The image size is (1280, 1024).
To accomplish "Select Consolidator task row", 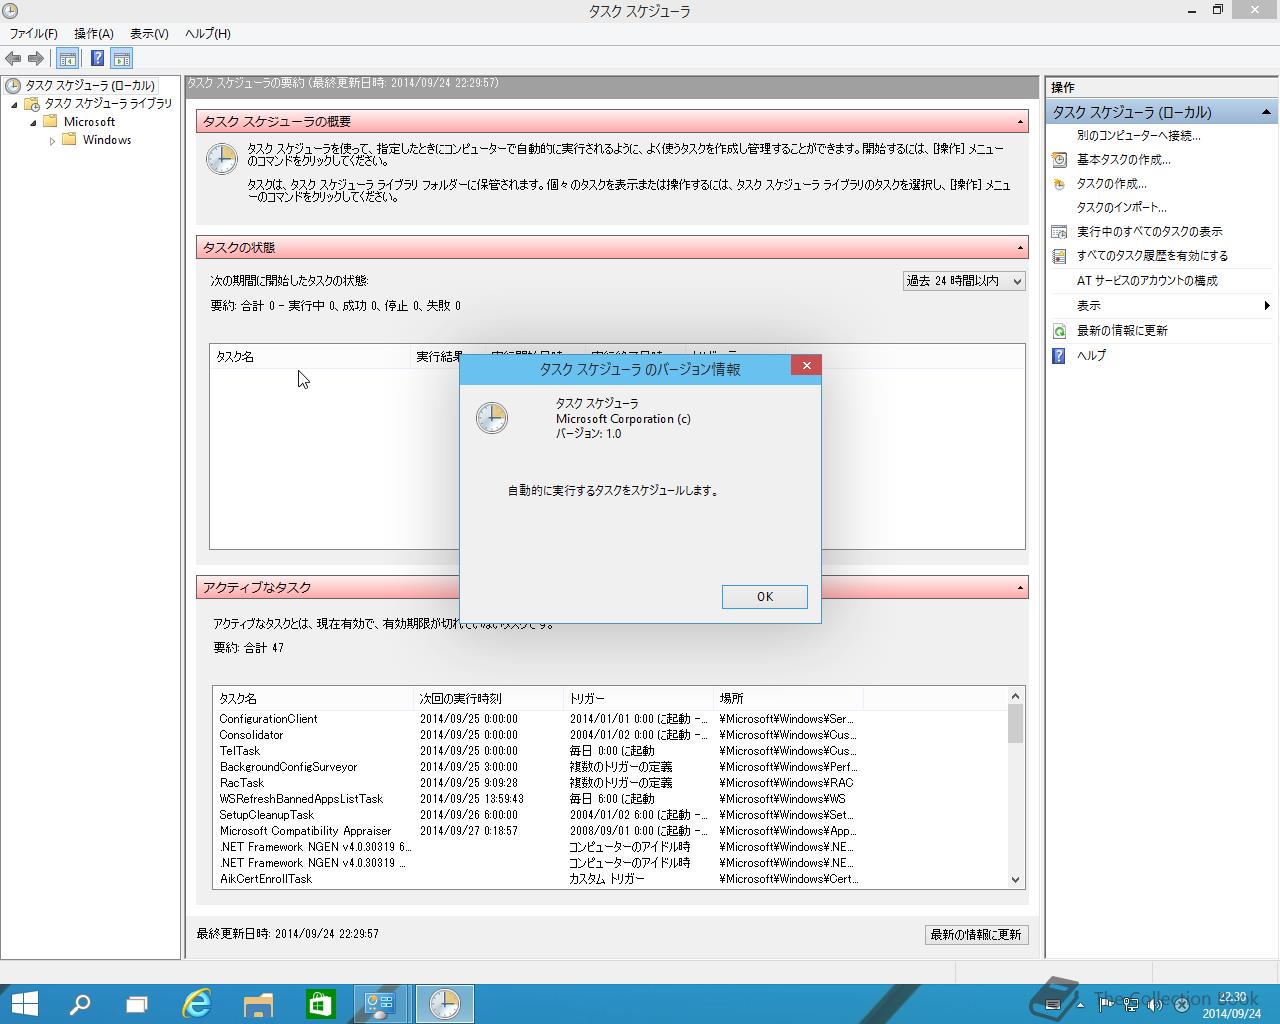I will click(608, 735).
